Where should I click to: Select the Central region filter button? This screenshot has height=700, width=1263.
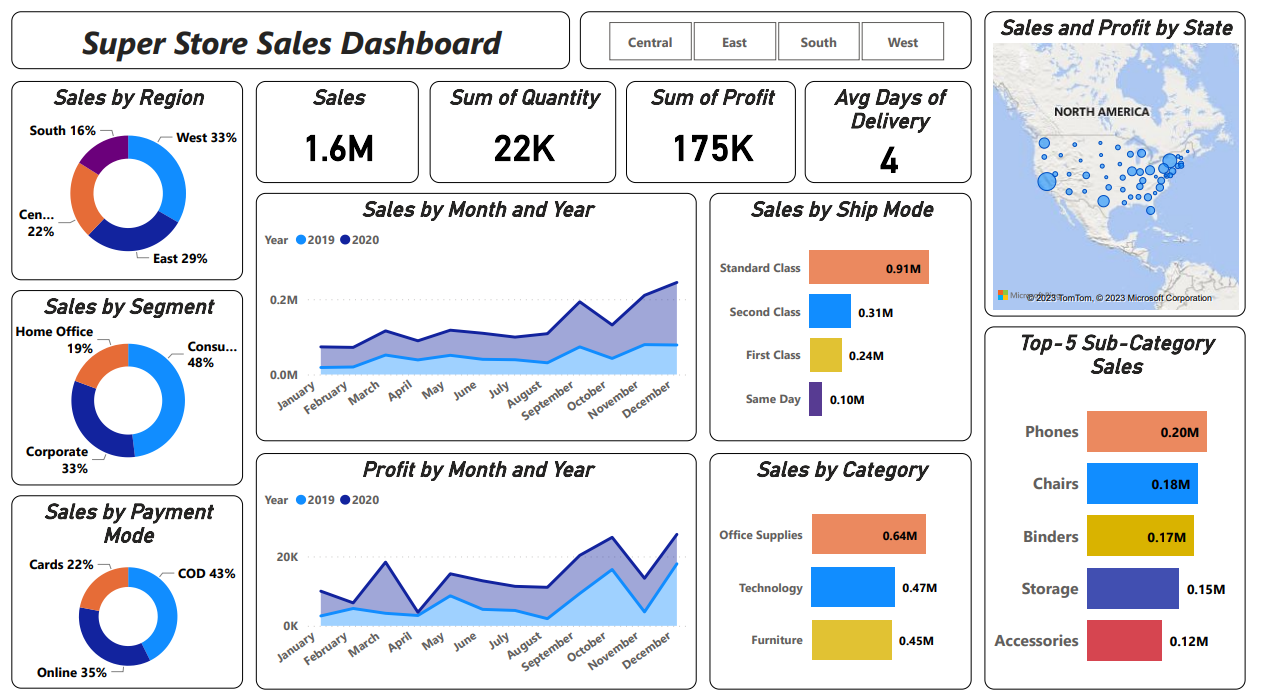pos(650,42)
